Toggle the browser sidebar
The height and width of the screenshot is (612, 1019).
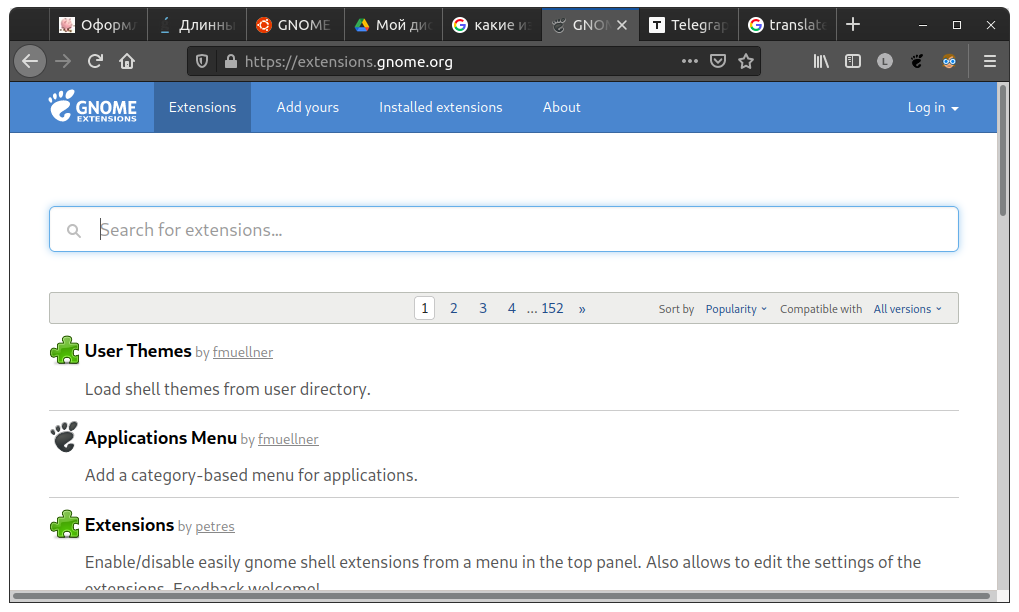tap(853, 61)
